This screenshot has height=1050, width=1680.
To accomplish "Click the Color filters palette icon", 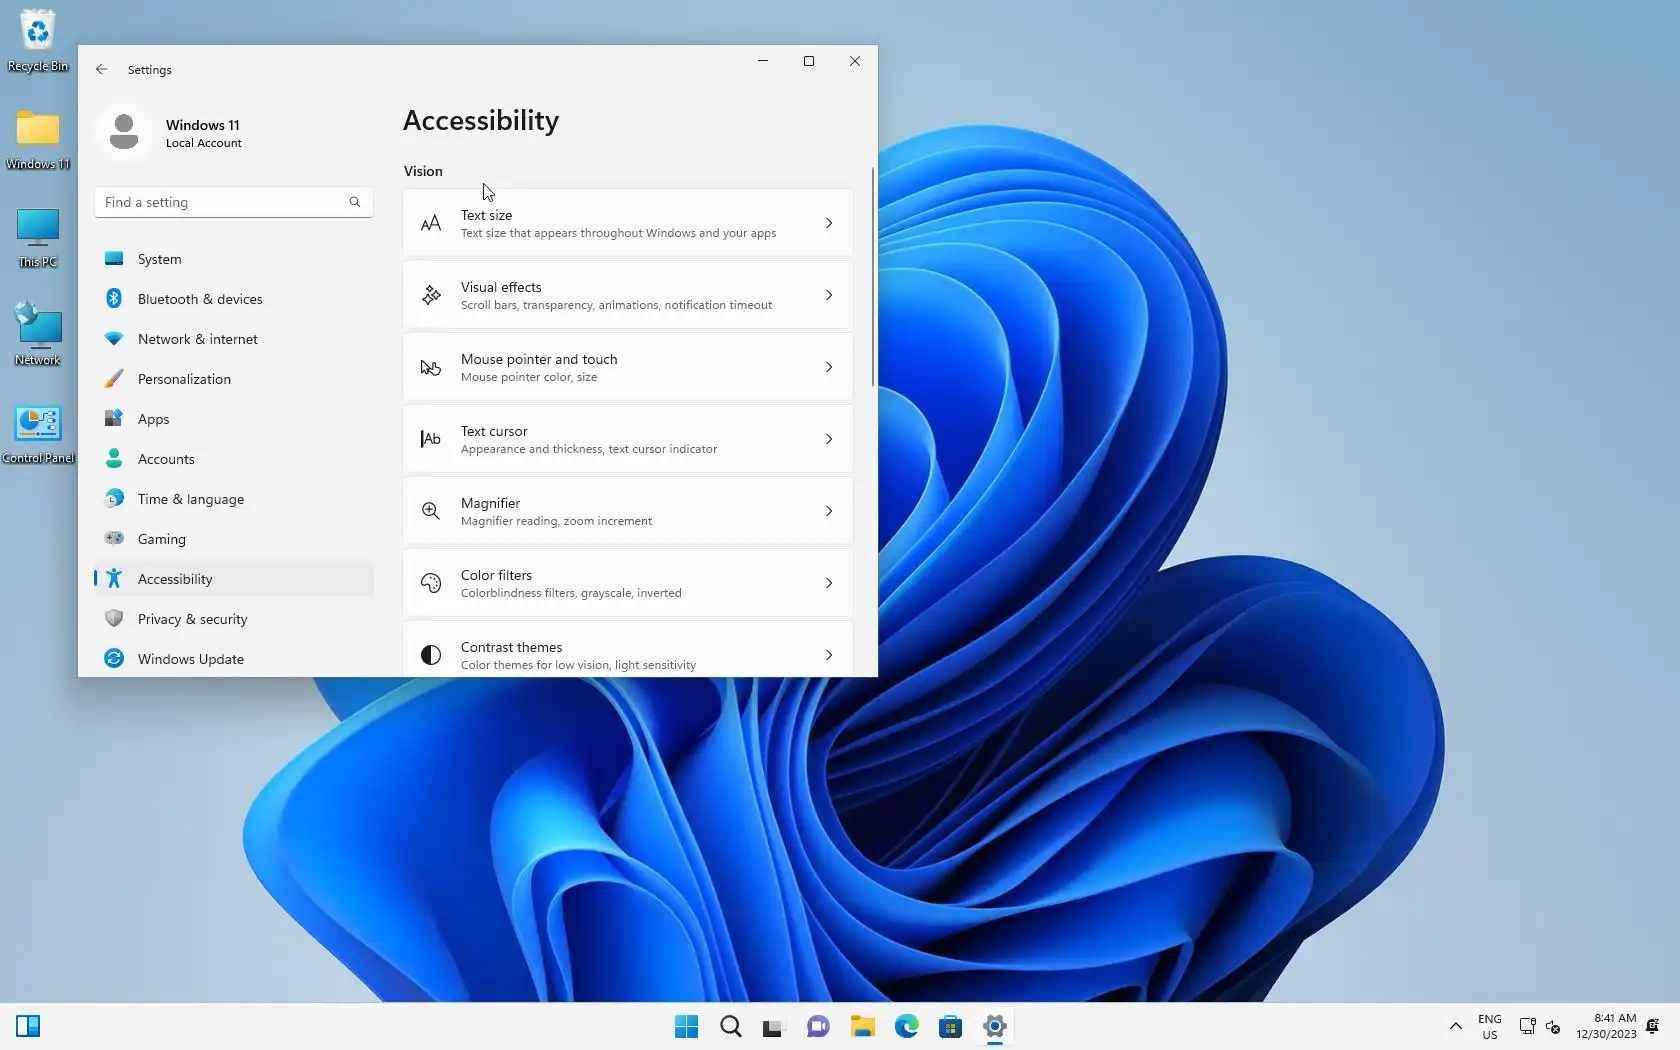I will 431,583.
